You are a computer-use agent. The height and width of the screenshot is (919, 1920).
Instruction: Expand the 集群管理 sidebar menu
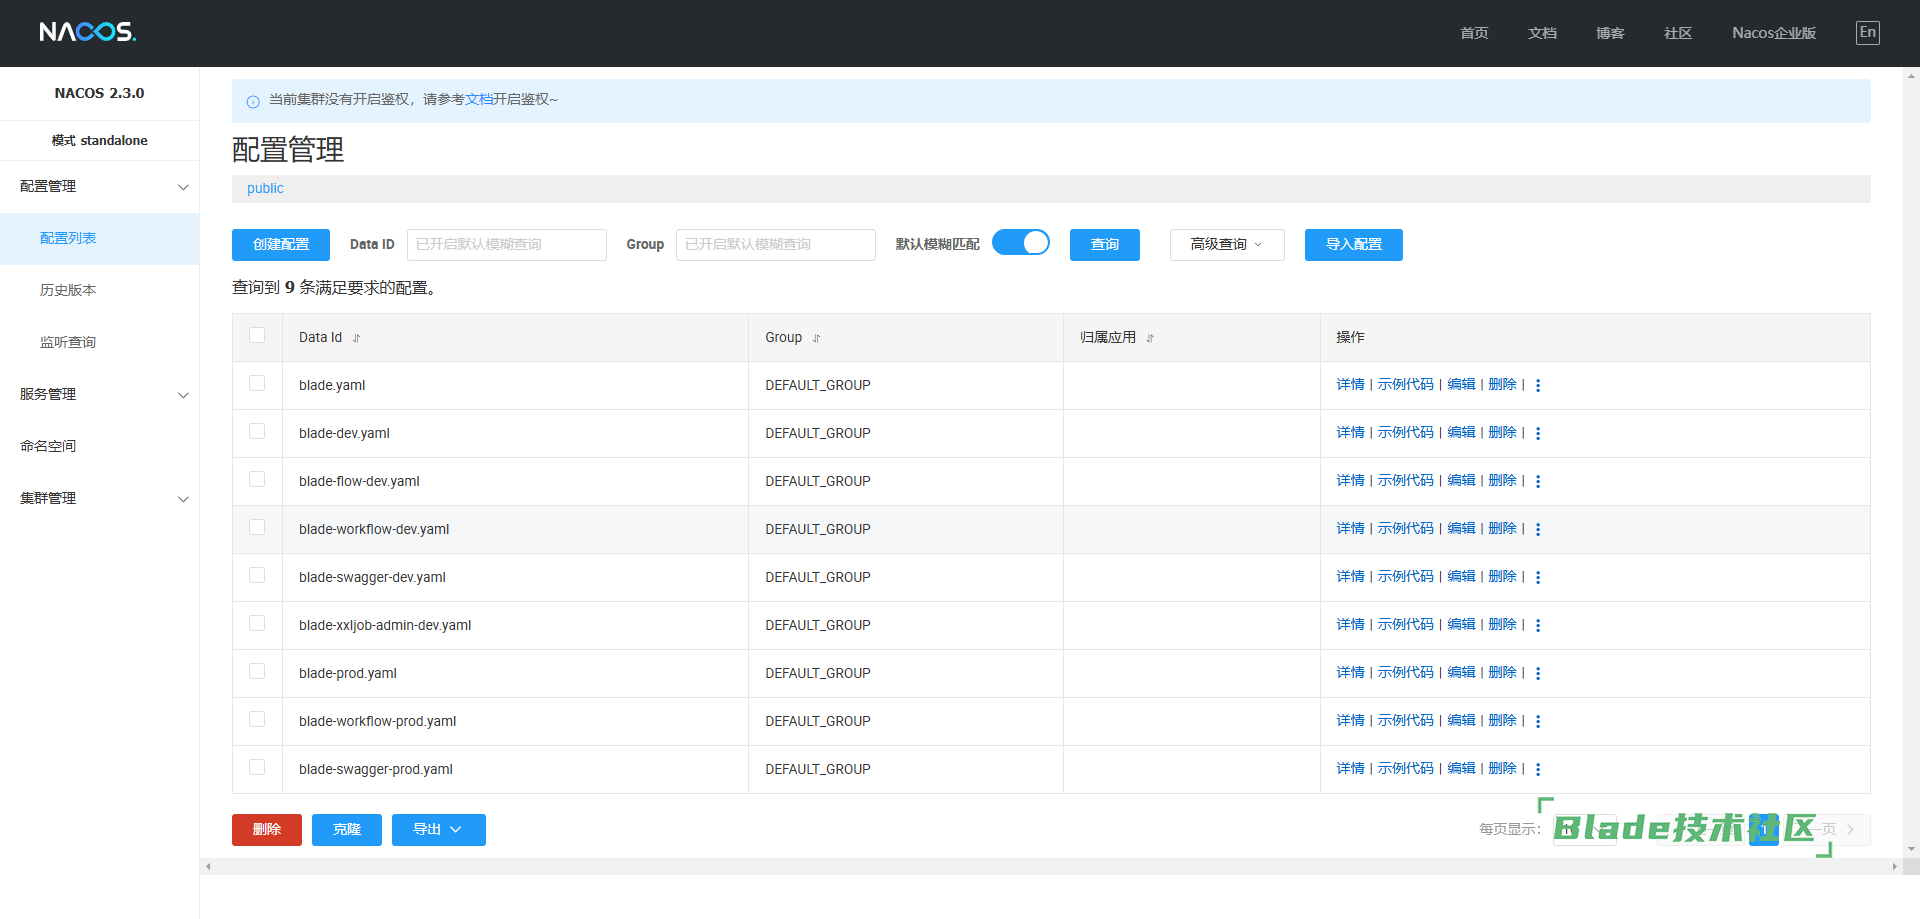point(100,499)
